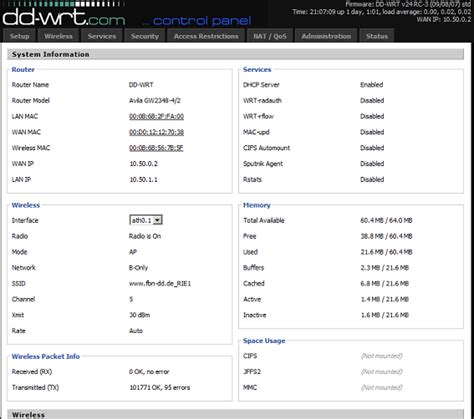Switch to the Status tab

(x=377, y=36)
